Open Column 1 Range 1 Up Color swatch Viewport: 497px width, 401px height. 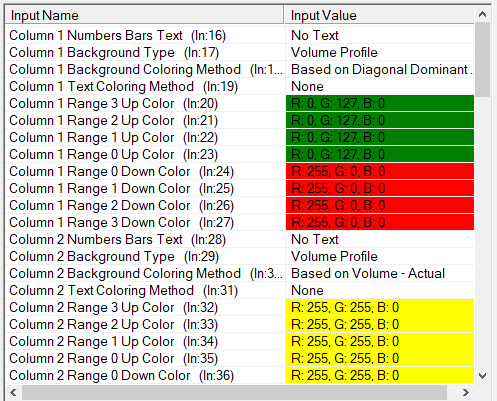[380, 137]
